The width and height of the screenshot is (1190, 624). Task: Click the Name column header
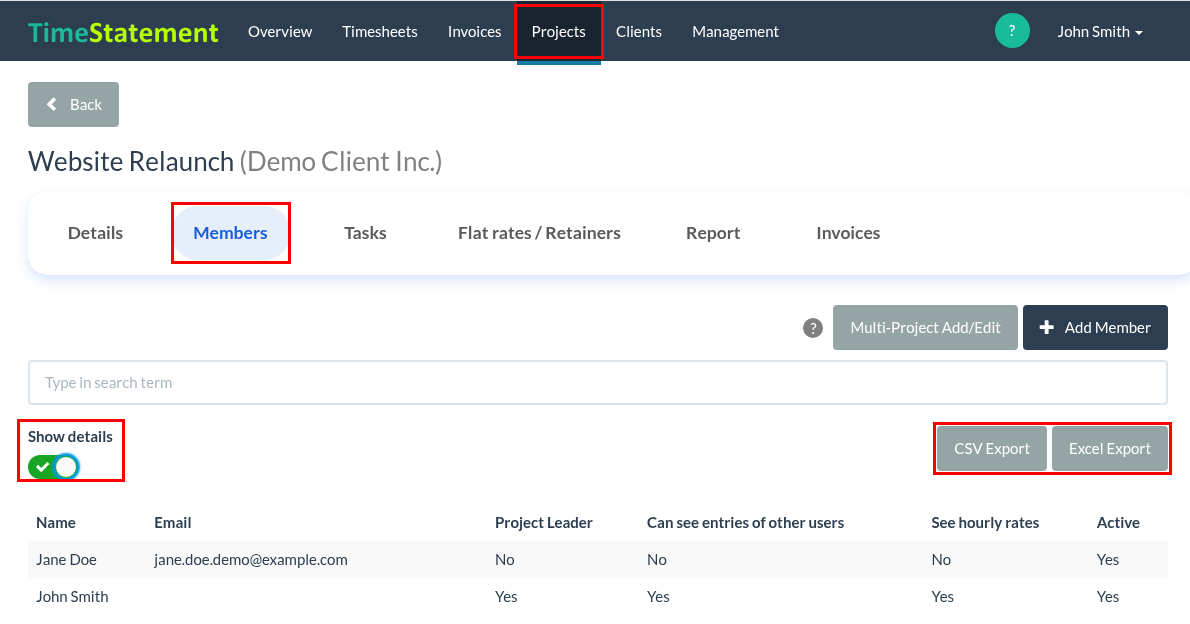coord(56,523)
